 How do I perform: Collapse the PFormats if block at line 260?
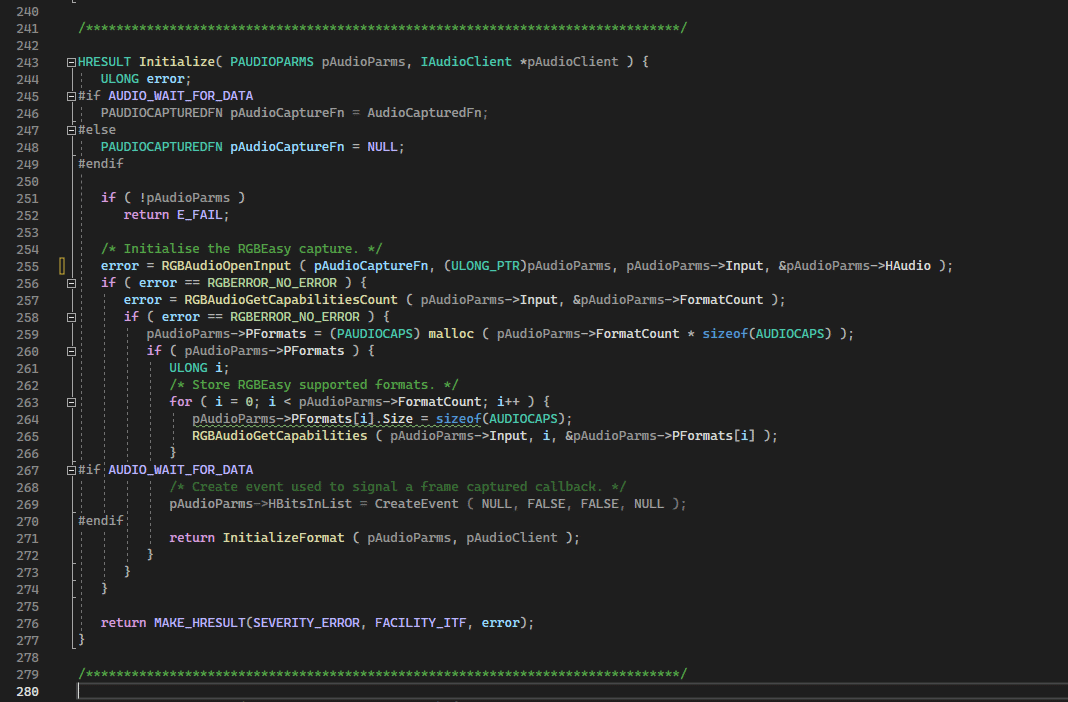click(x=71, y=351)
